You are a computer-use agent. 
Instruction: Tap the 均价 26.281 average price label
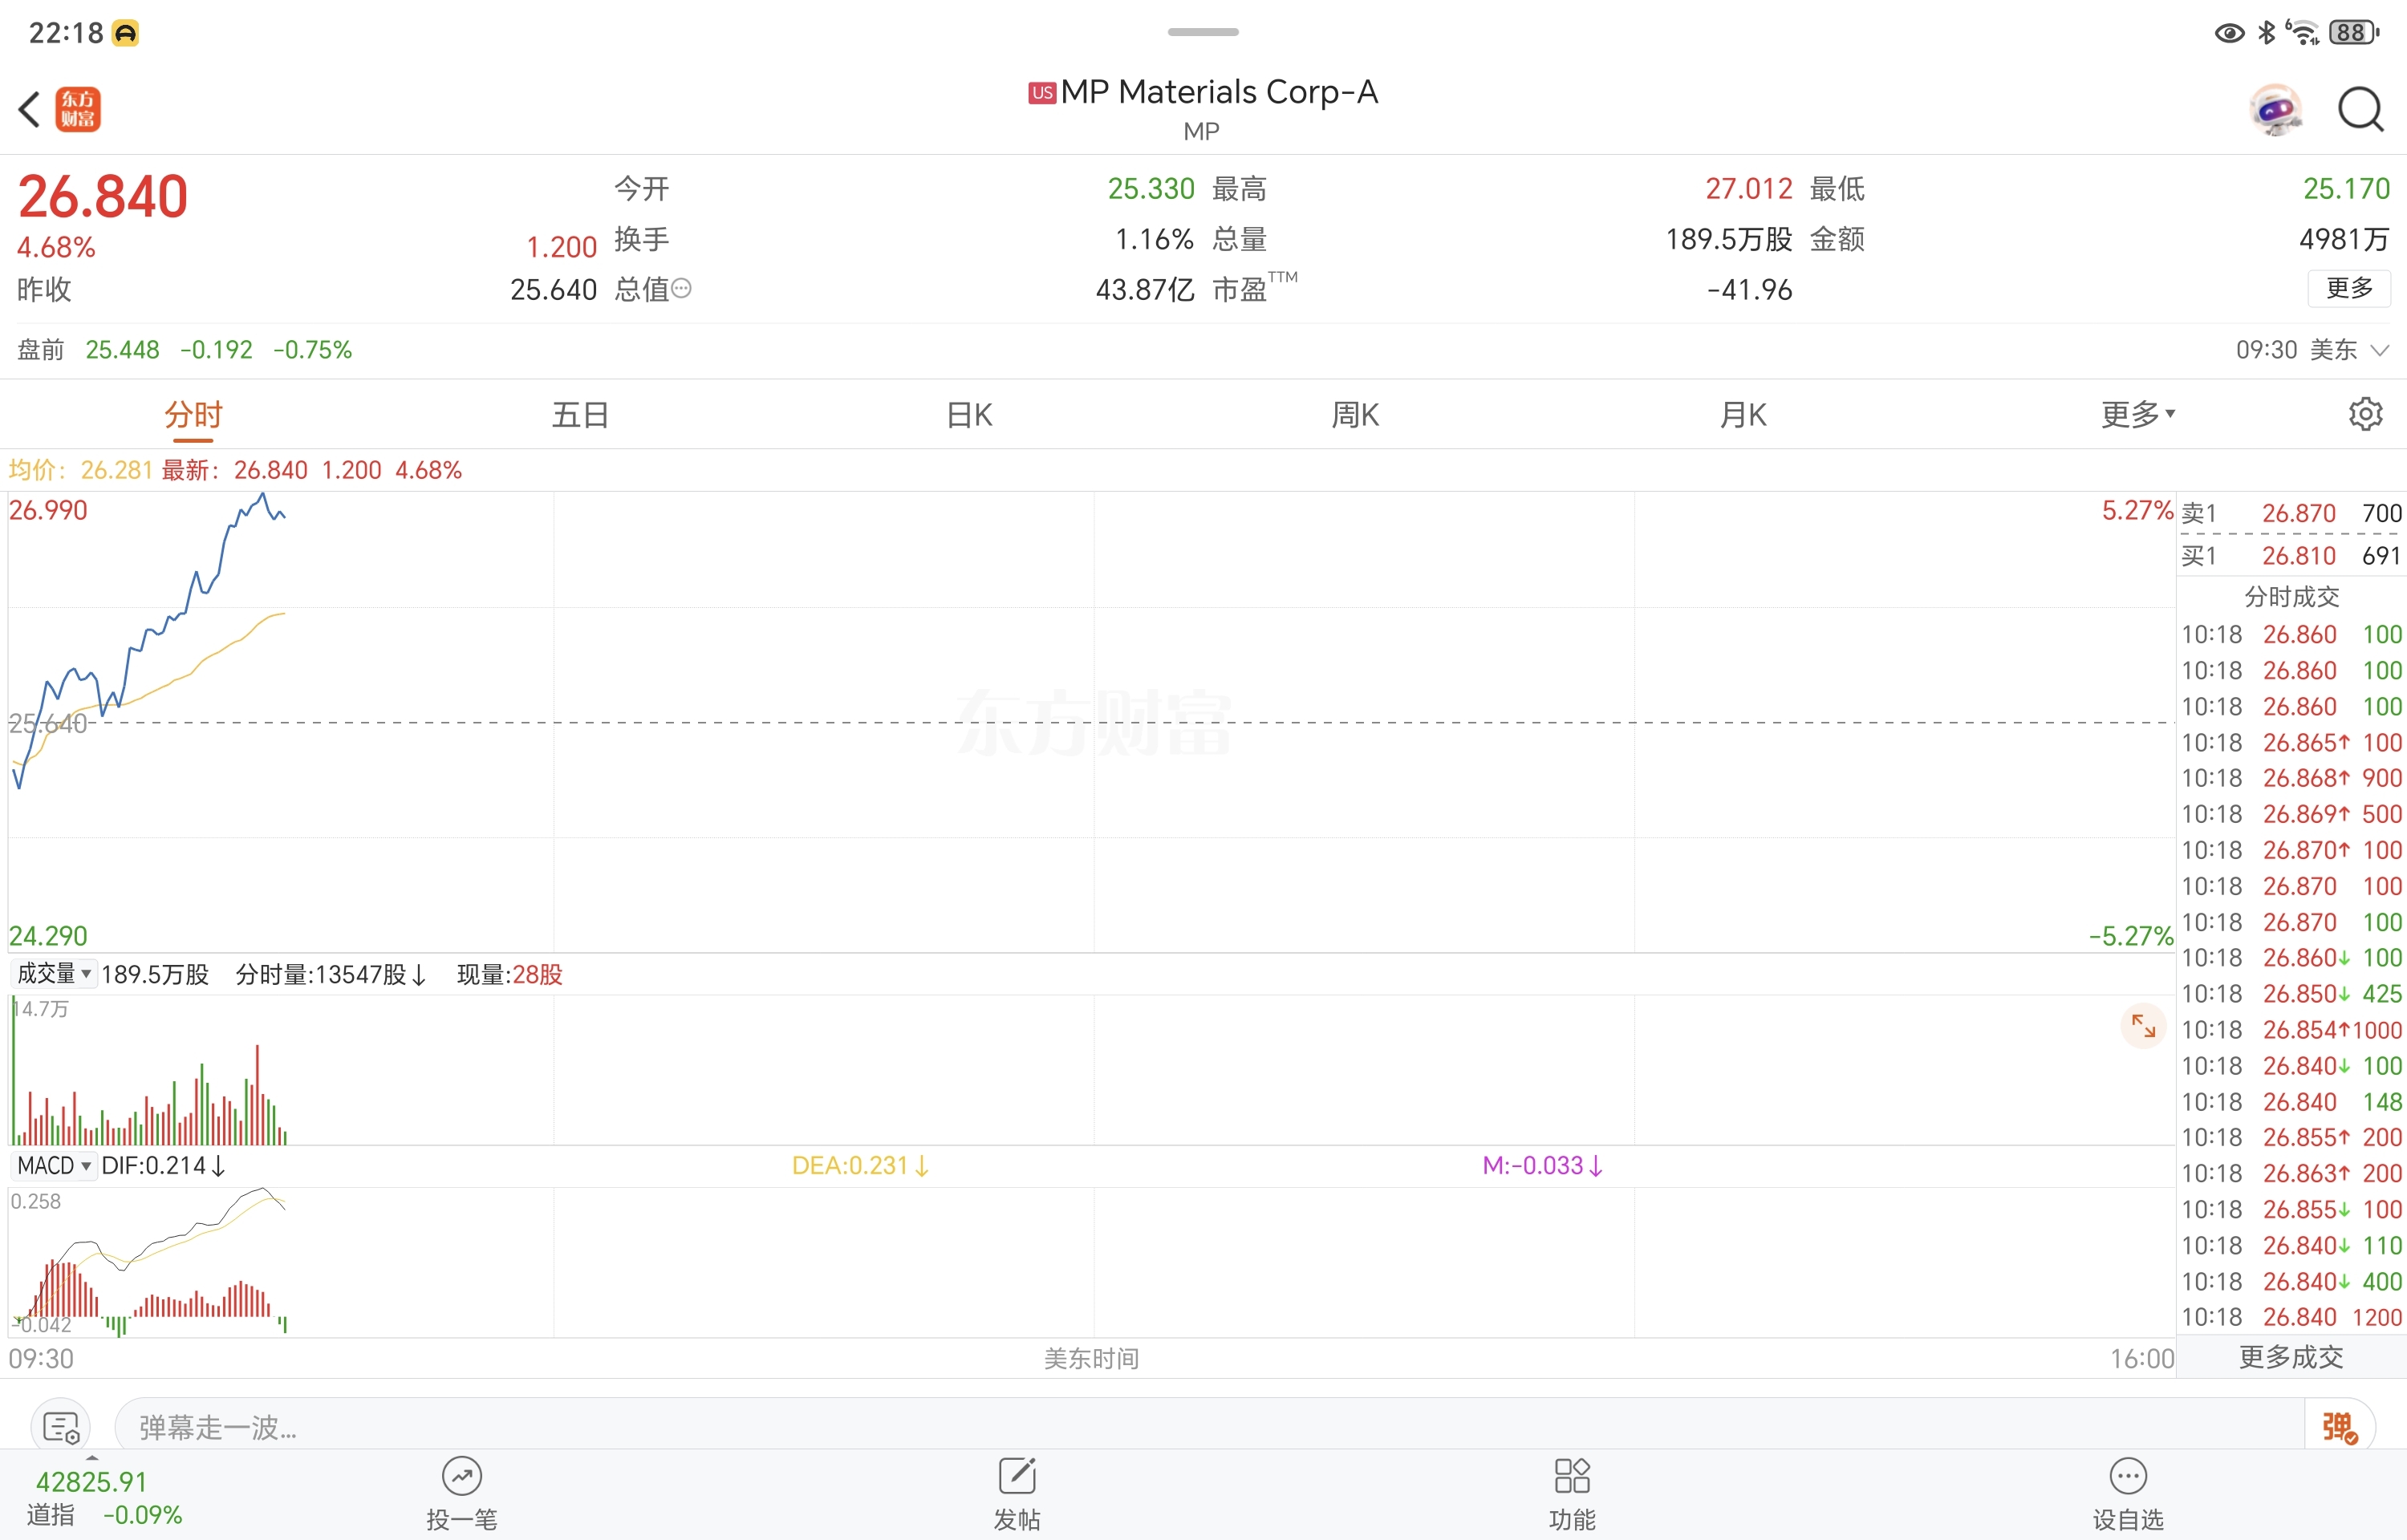coord(80,470)
